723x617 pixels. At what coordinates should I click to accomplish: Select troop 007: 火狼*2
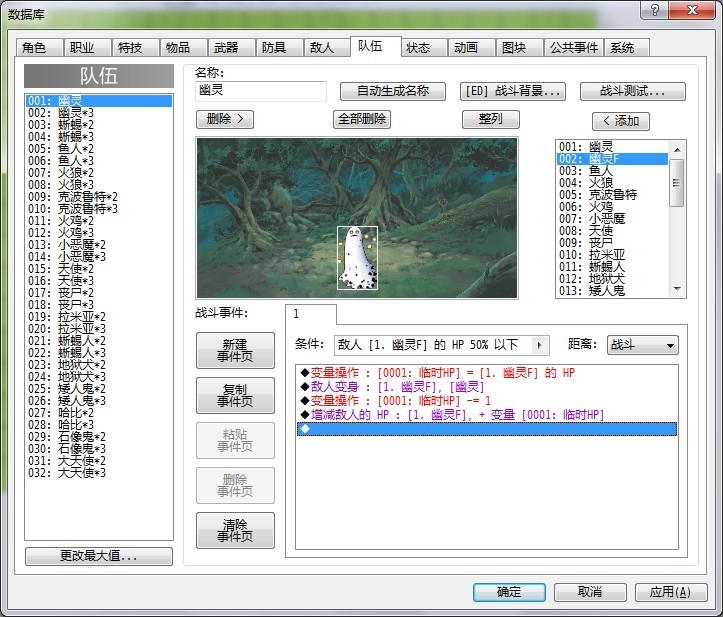[x=99, y=173]
